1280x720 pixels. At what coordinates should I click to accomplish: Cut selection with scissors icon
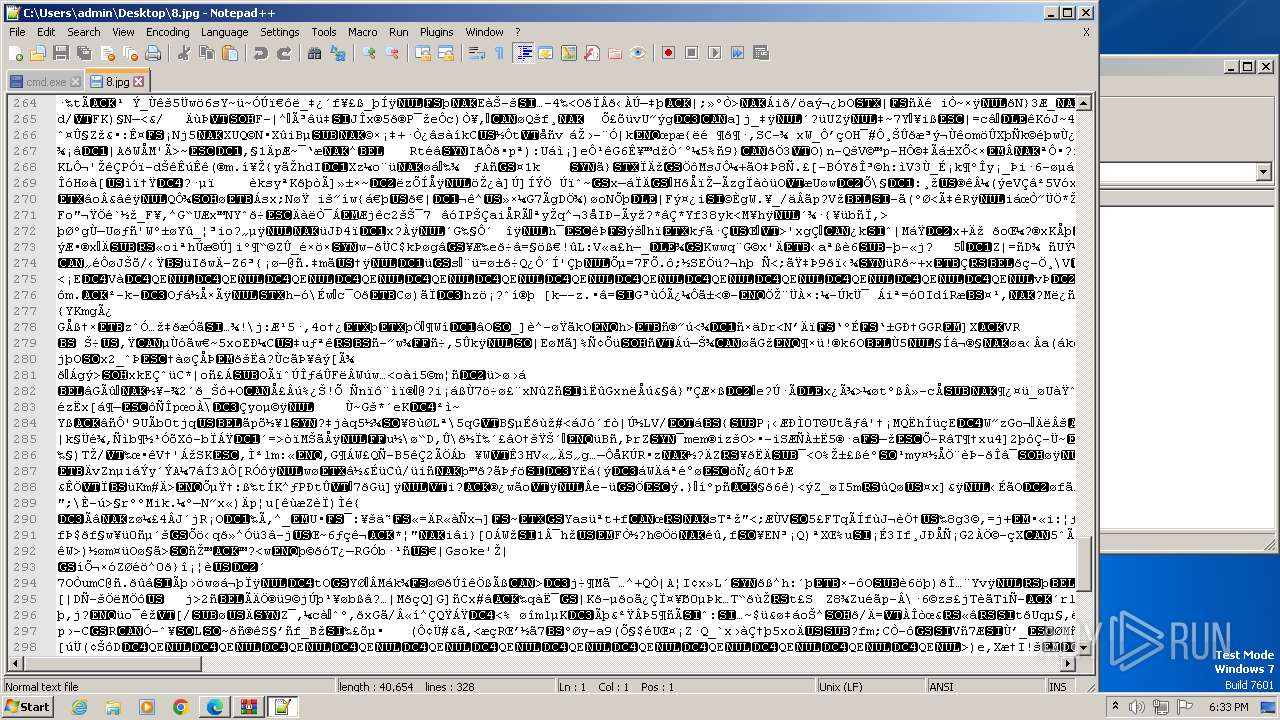pos(184,53)
